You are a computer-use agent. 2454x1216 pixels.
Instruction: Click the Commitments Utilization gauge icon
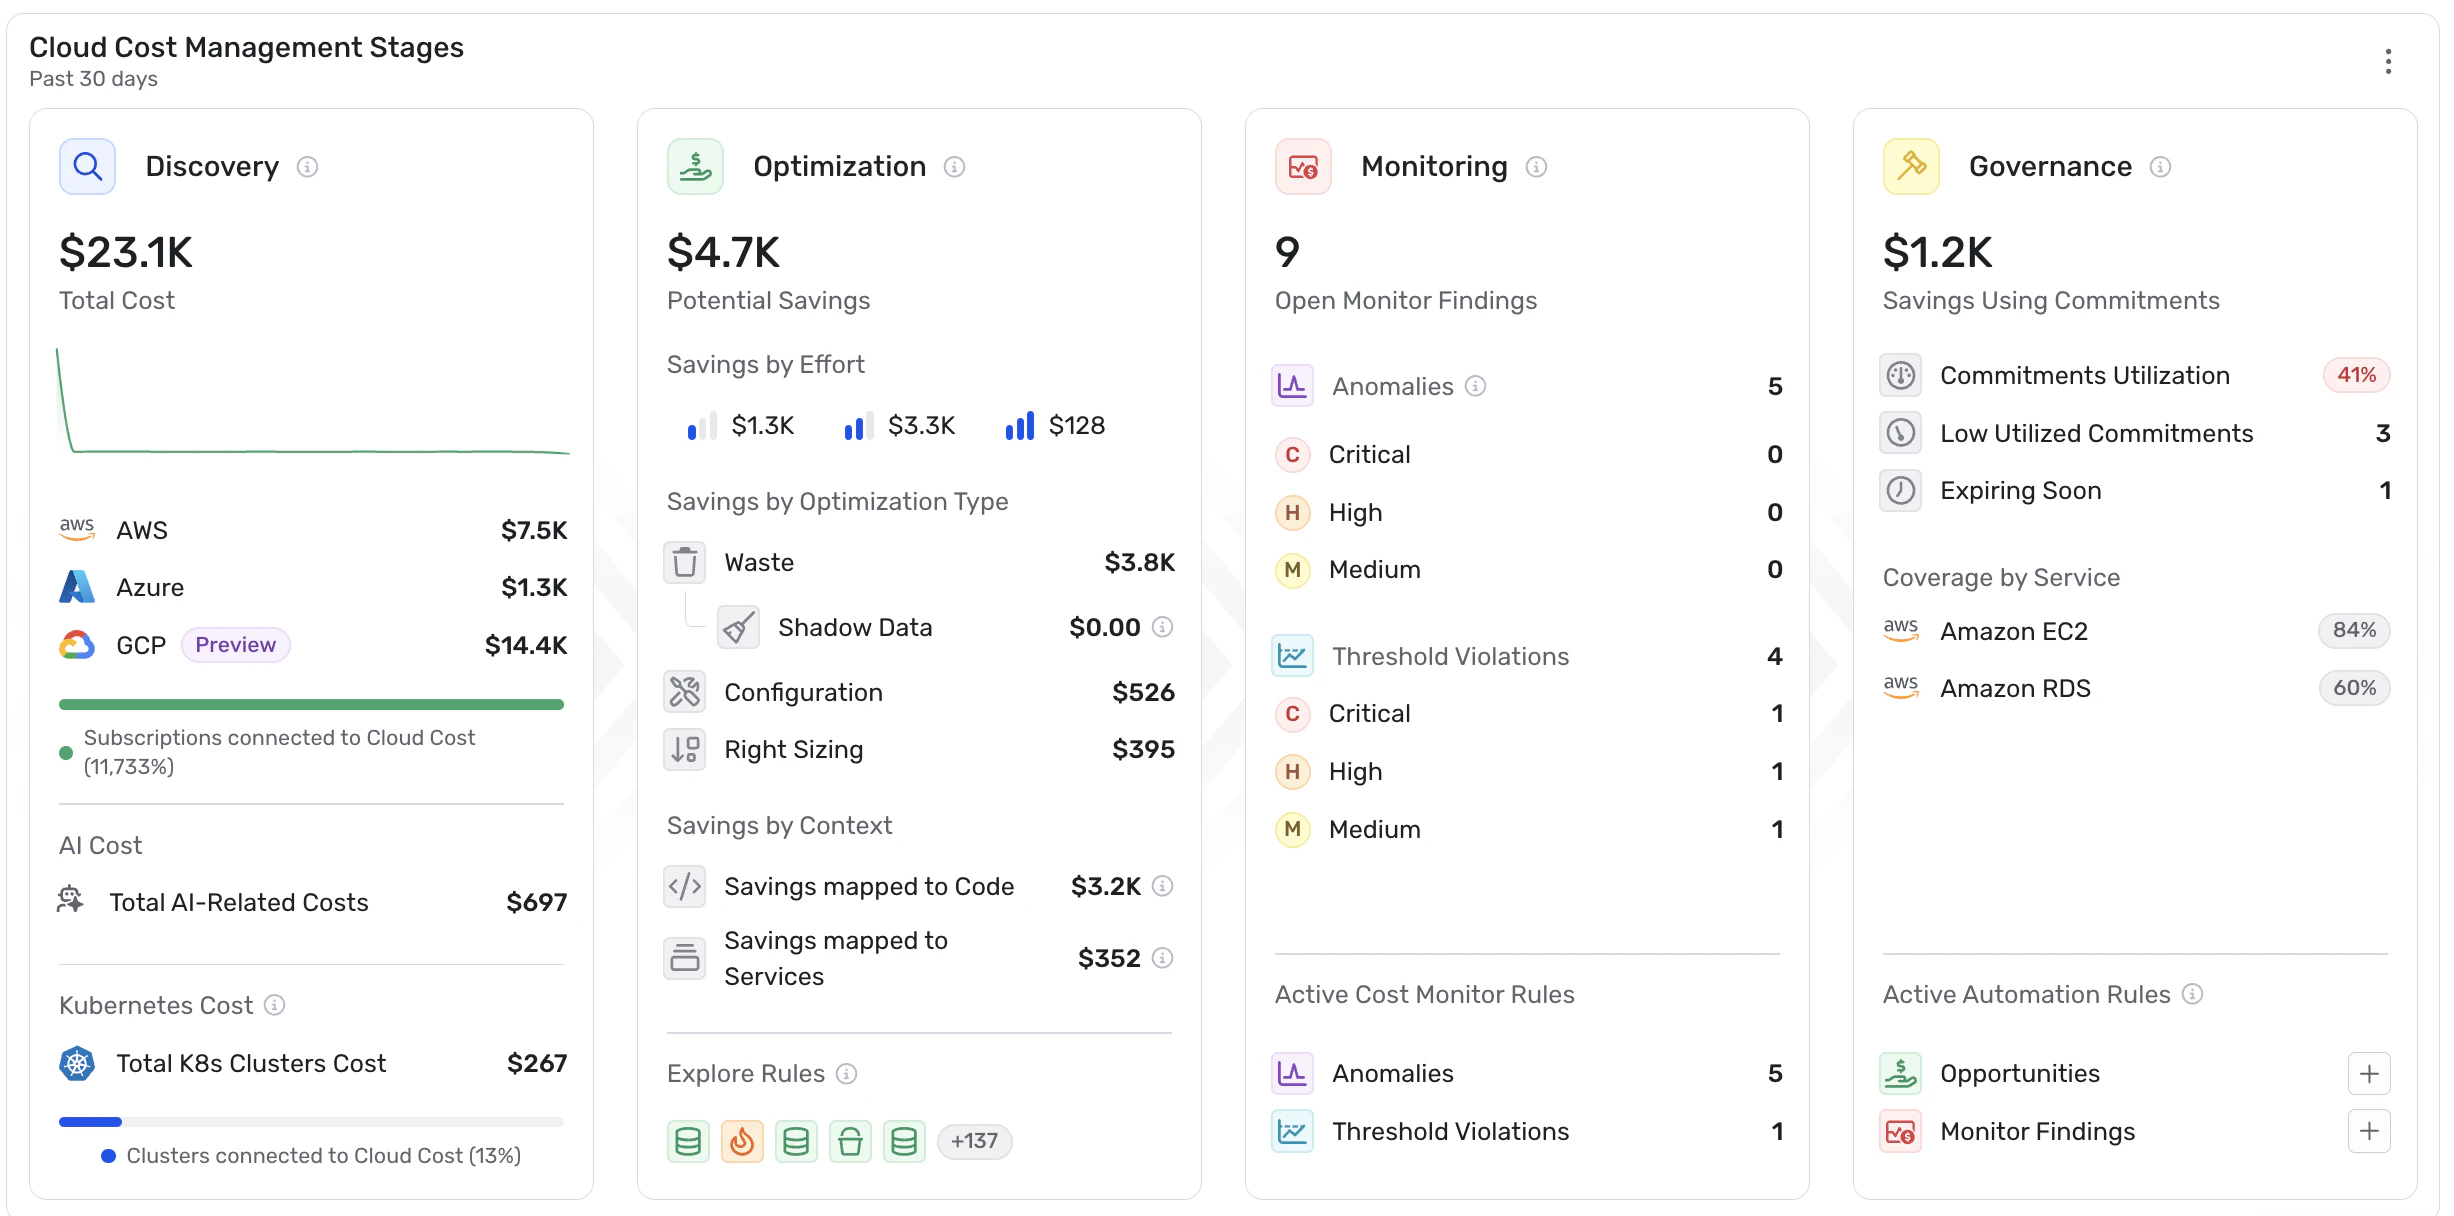coord(1900,375)
